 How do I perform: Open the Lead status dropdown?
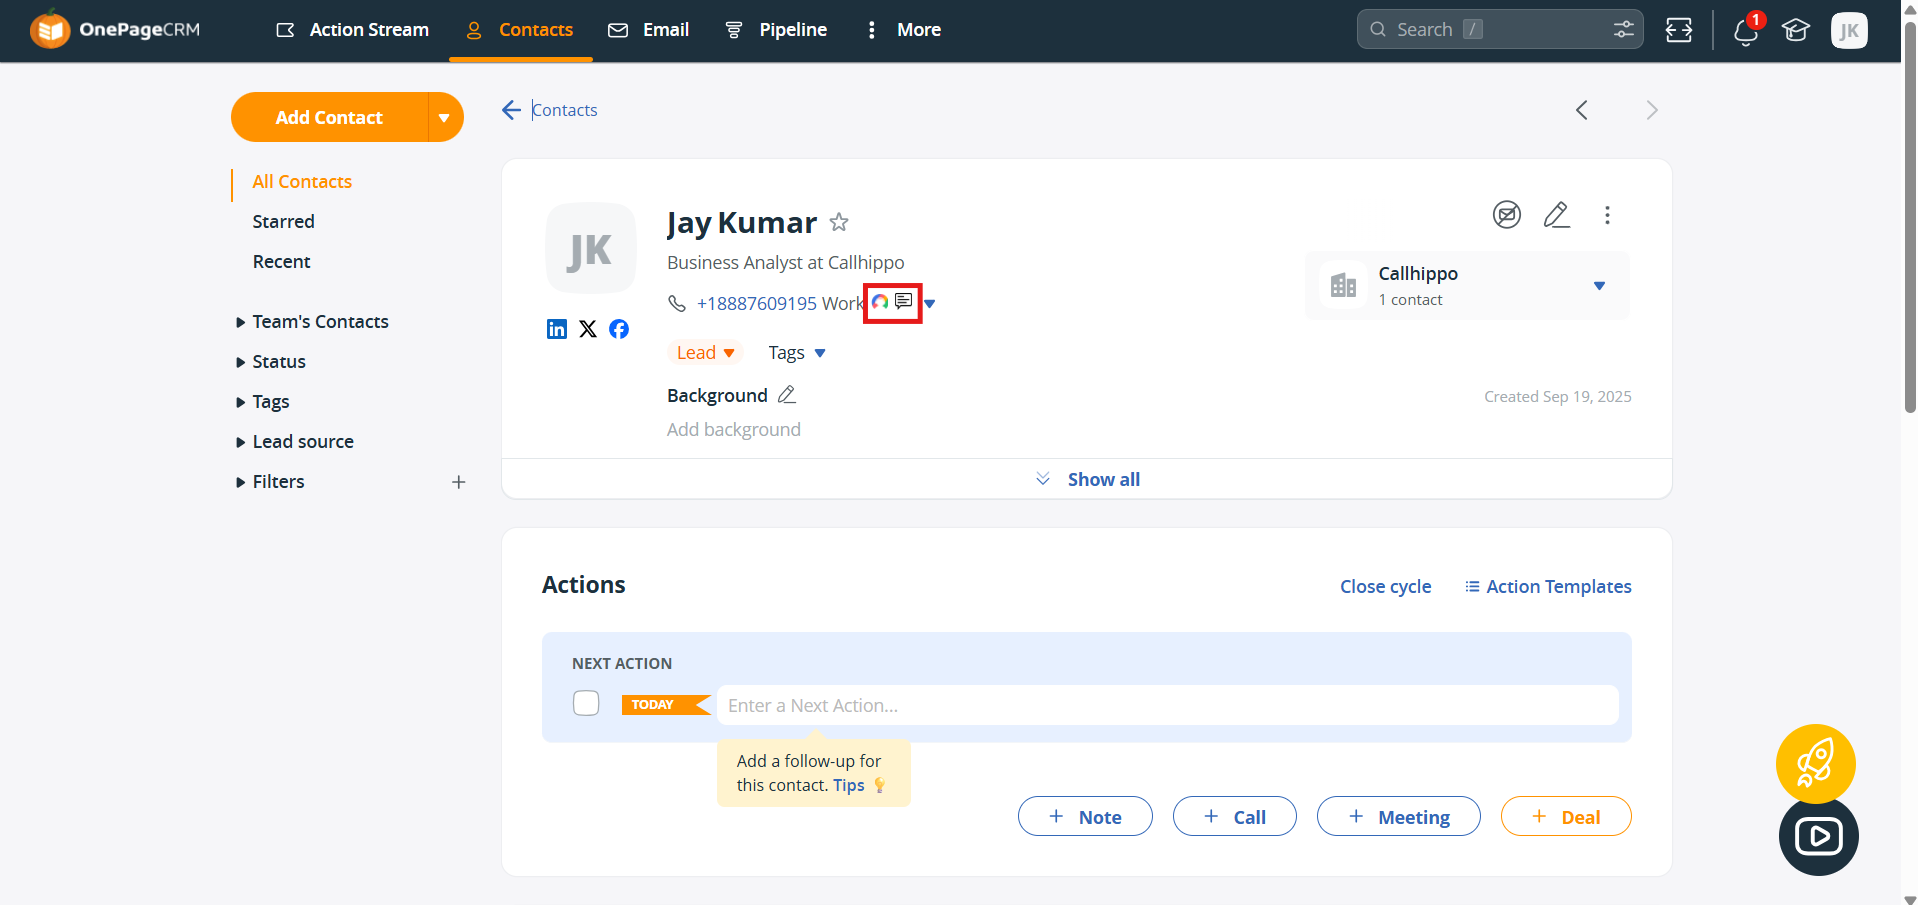705,352
